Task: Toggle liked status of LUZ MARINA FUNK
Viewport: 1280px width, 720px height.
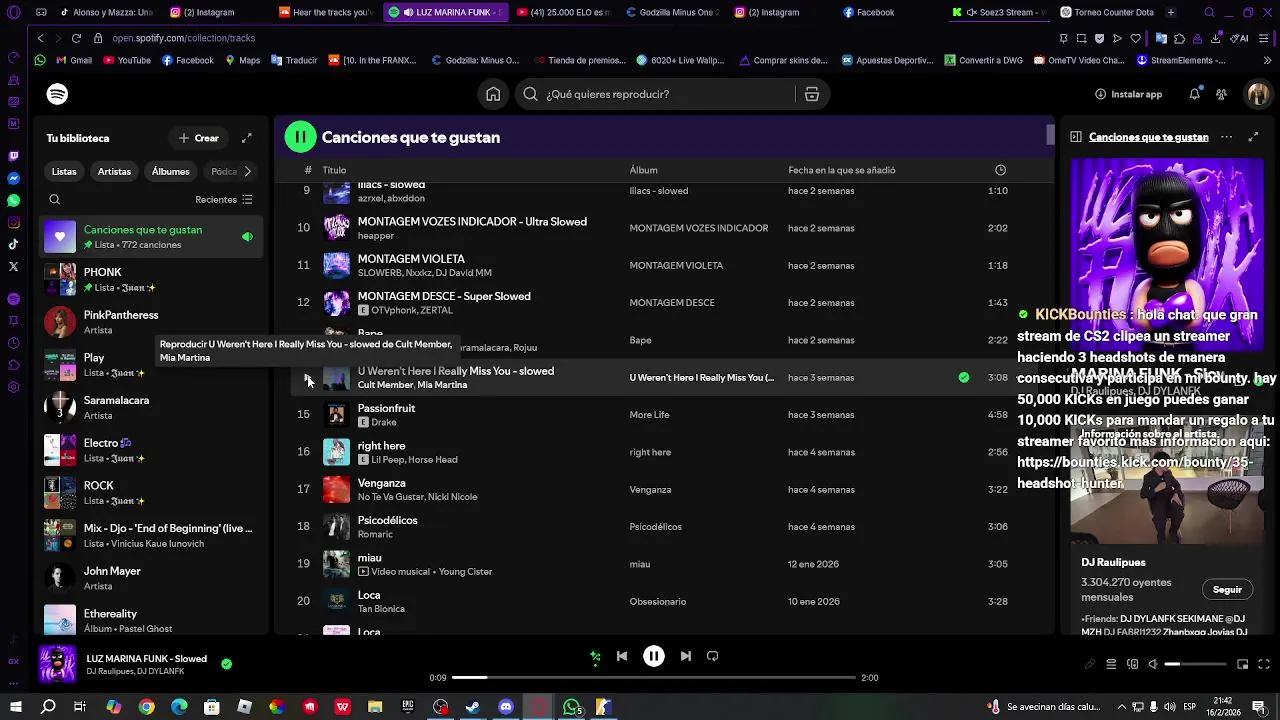Action: tap(226, 664)
